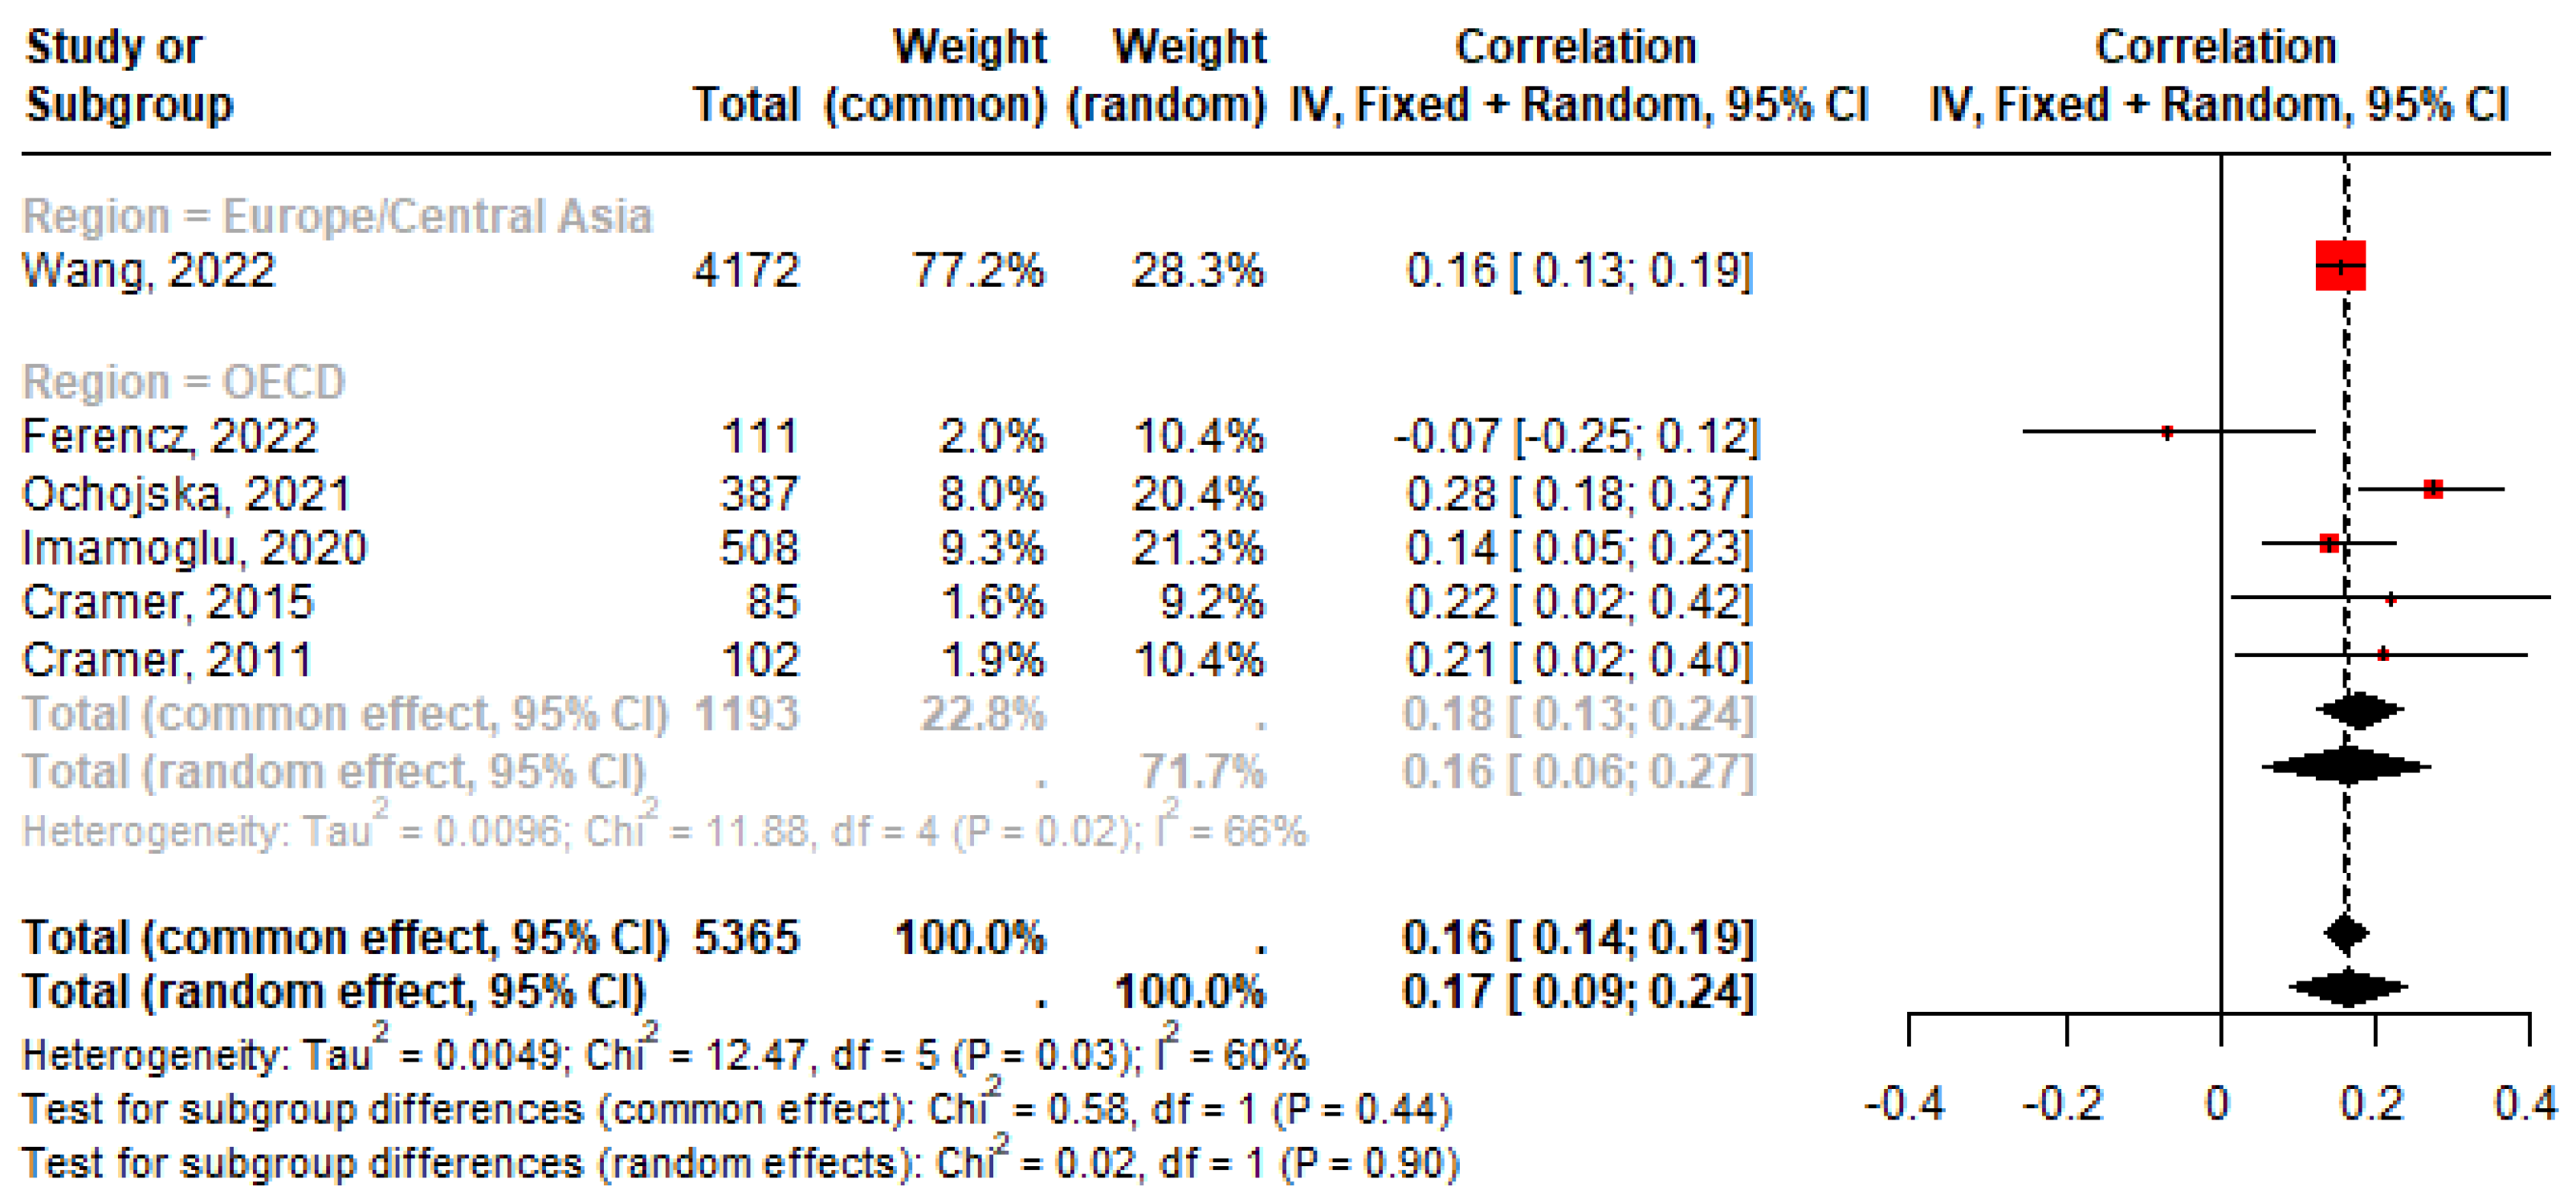Select the 'Region = OECD' subgroup heading
2576x1199 pixels.
click(184, 382)
